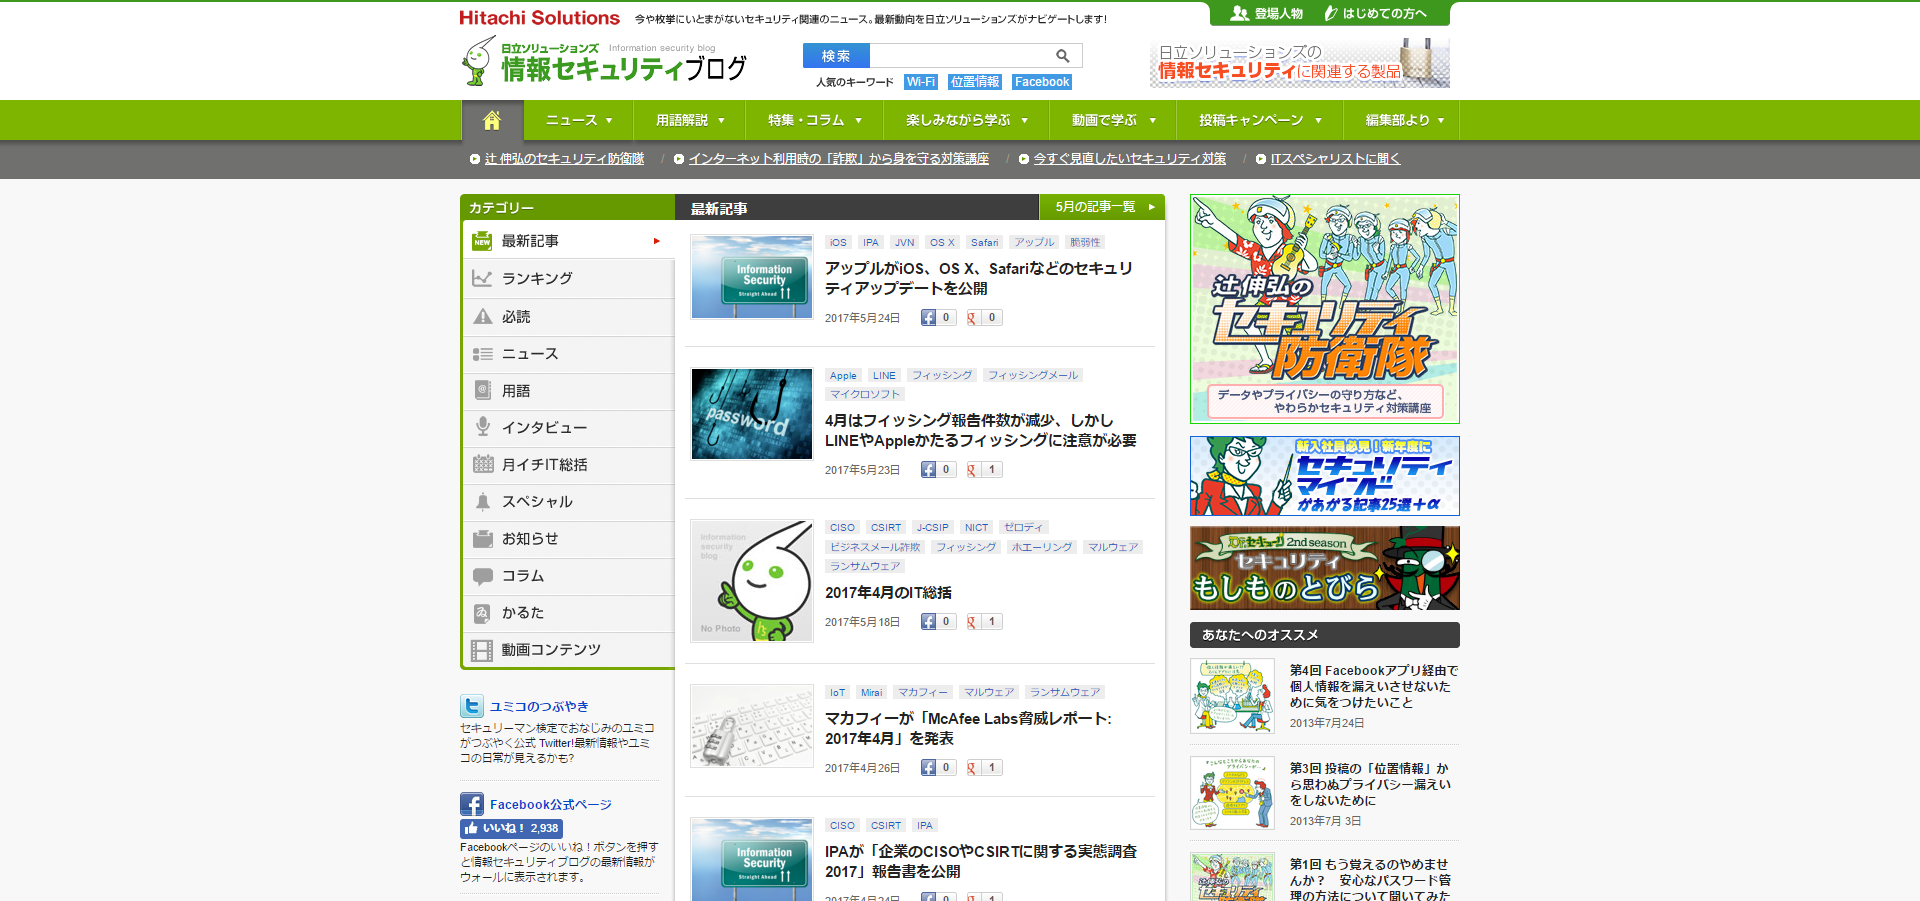Open article アップルがiOS、OS X、Safari title
This screenshot has width=1920, height=901.
tap(978, 278)
